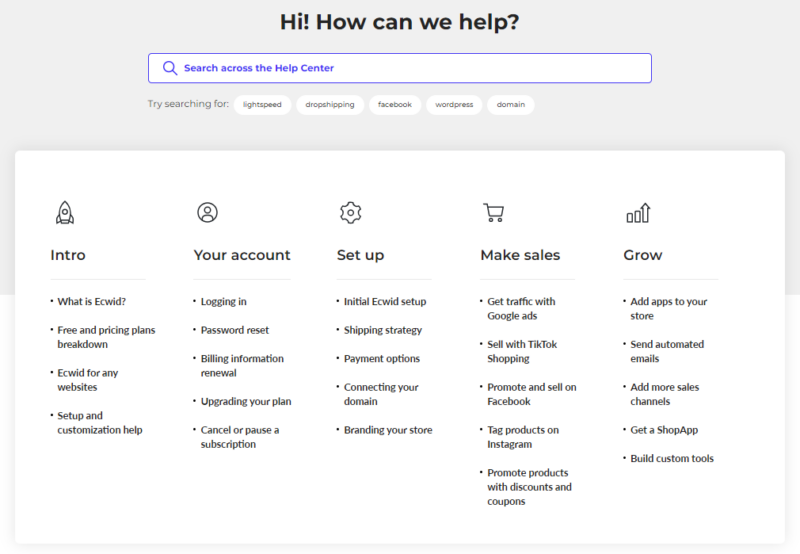
Task: Click the gear Set up icon
Action: [x=351, y=212]
